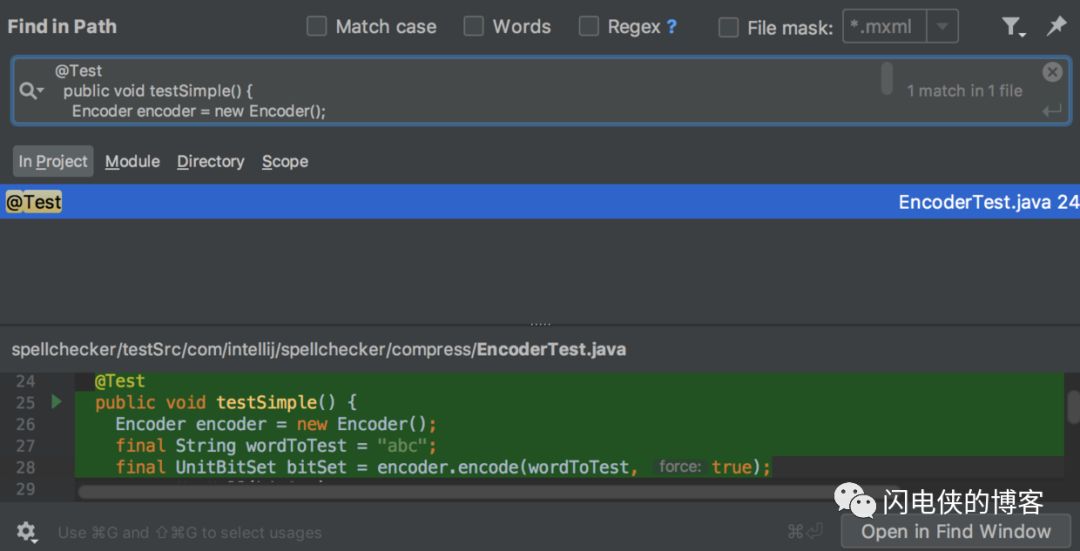
Task: Switch to the Module scope tab
Action: pos(132,161)
